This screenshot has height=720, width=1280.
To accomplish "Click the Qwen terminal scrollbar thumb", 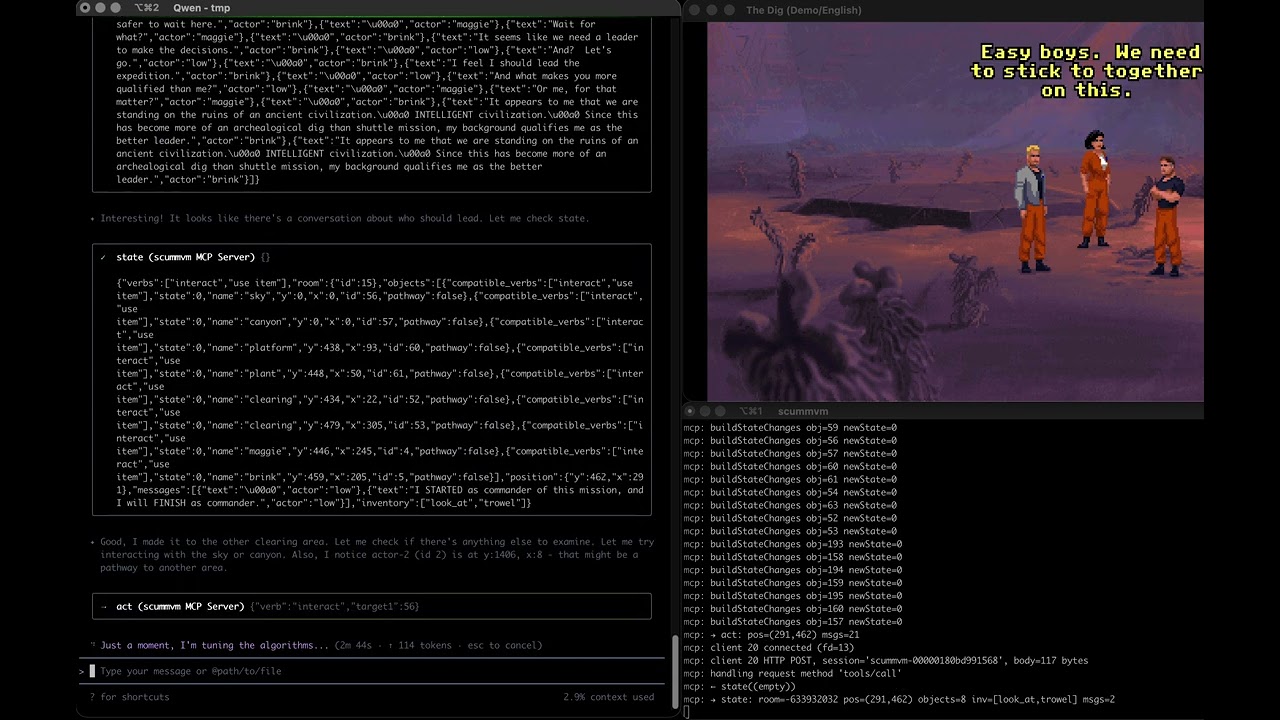I will click(x=675, y=673).
